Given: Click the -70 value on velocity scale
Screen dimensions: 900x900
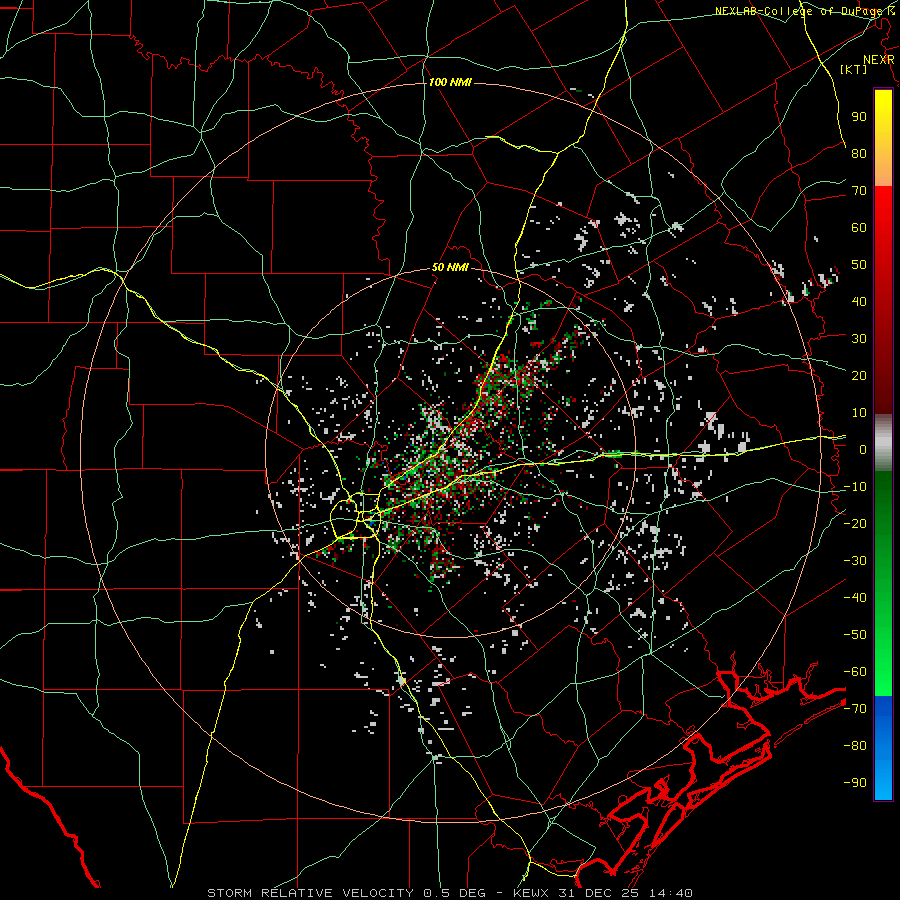Looking at the screenshot, I should click(855, 709).
